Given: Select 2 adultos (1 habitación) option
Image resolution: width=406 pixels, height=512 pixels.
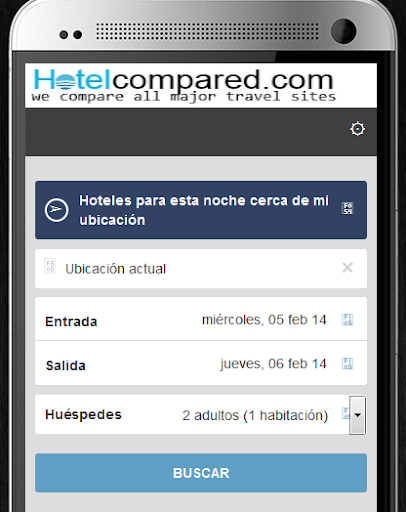Looking at the screenshot, I should click(255, 415).
